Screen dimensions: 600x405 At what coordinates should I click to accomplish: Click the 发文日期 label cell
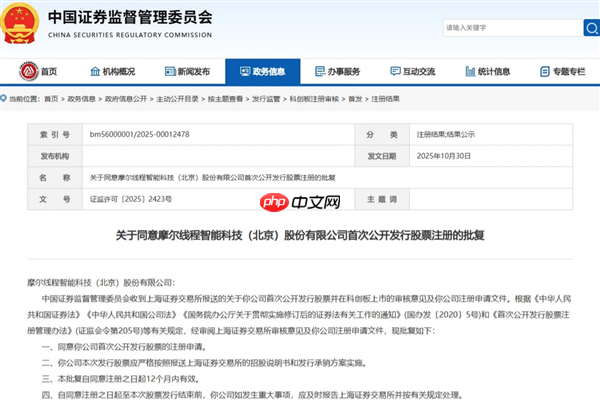point(382,156)
